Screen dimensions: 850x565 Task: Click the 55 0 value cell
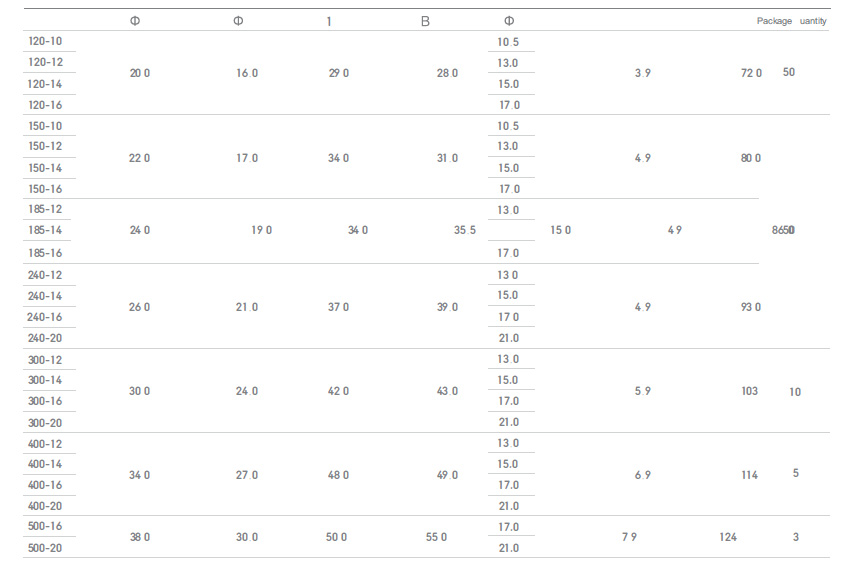pos(436,537)
